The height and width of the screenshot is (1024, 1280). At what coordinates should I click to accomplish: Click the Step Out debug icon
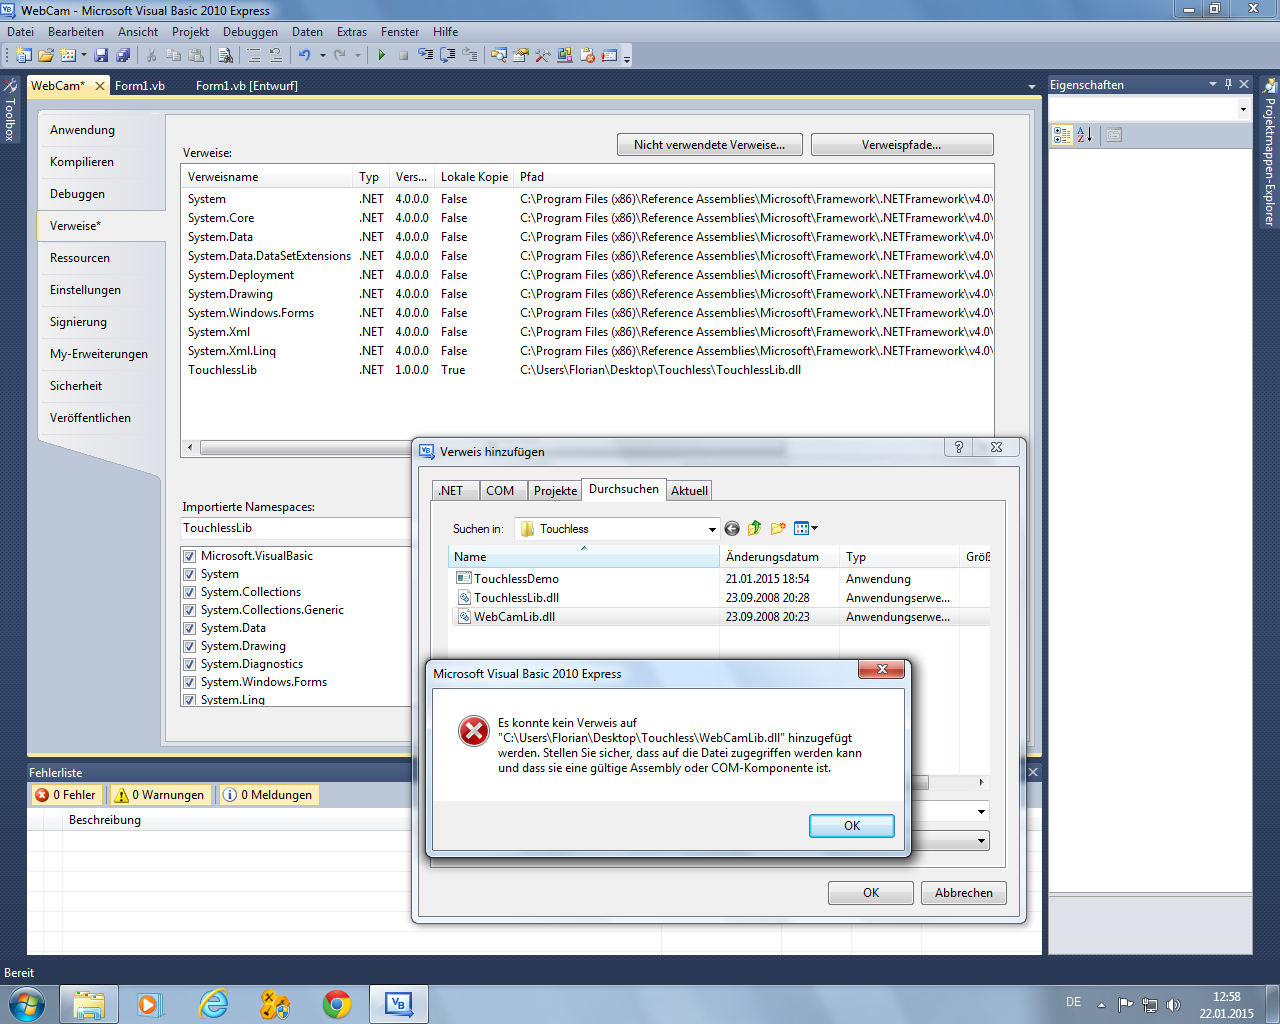[469, 55]
